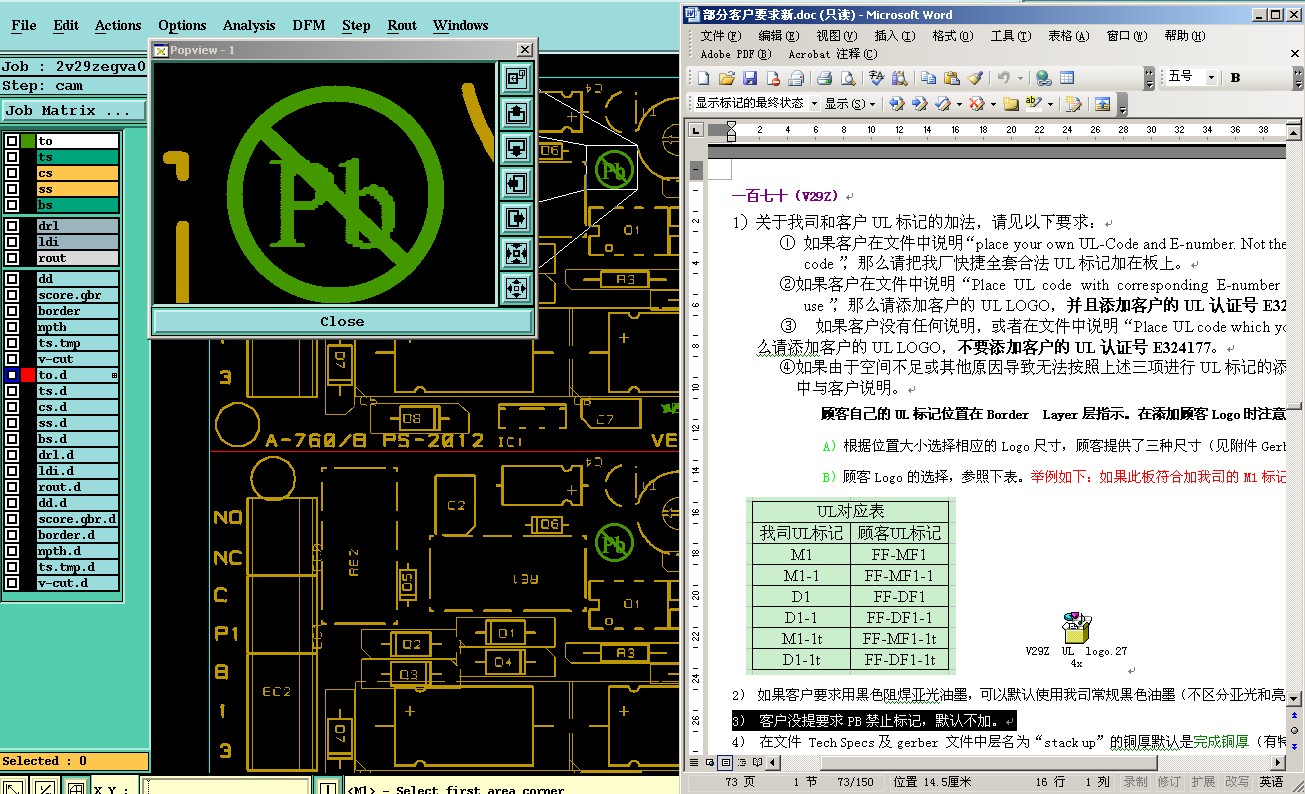The width and height of the screenshot is (1305, 794).
Task: Click the Copy icon in Word toolbar
Action: pos(929,78)
